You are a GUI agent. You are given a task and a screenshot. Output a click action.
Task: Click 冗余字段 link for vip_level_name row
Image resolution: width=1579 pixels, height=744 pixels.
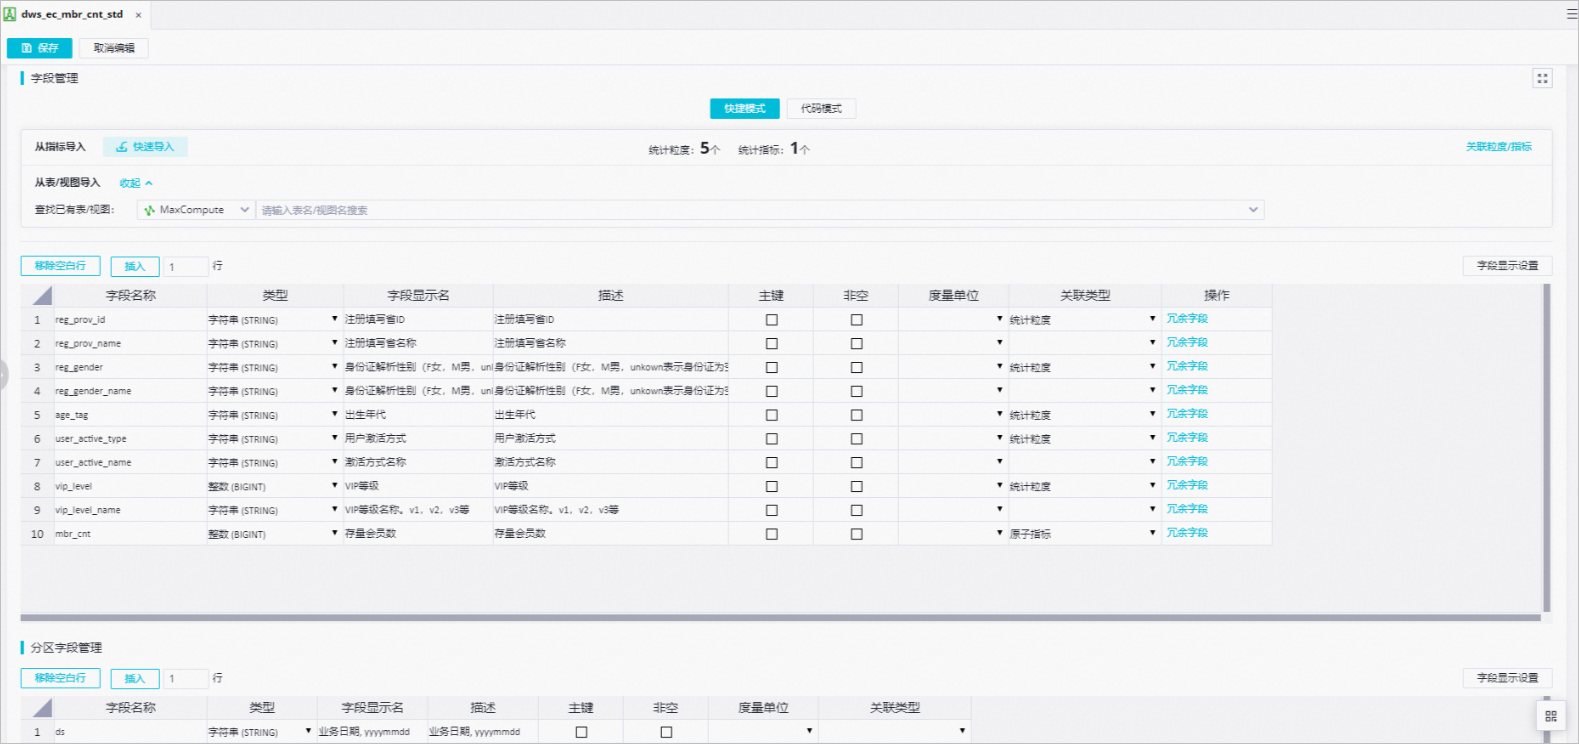click(1187, 509)
